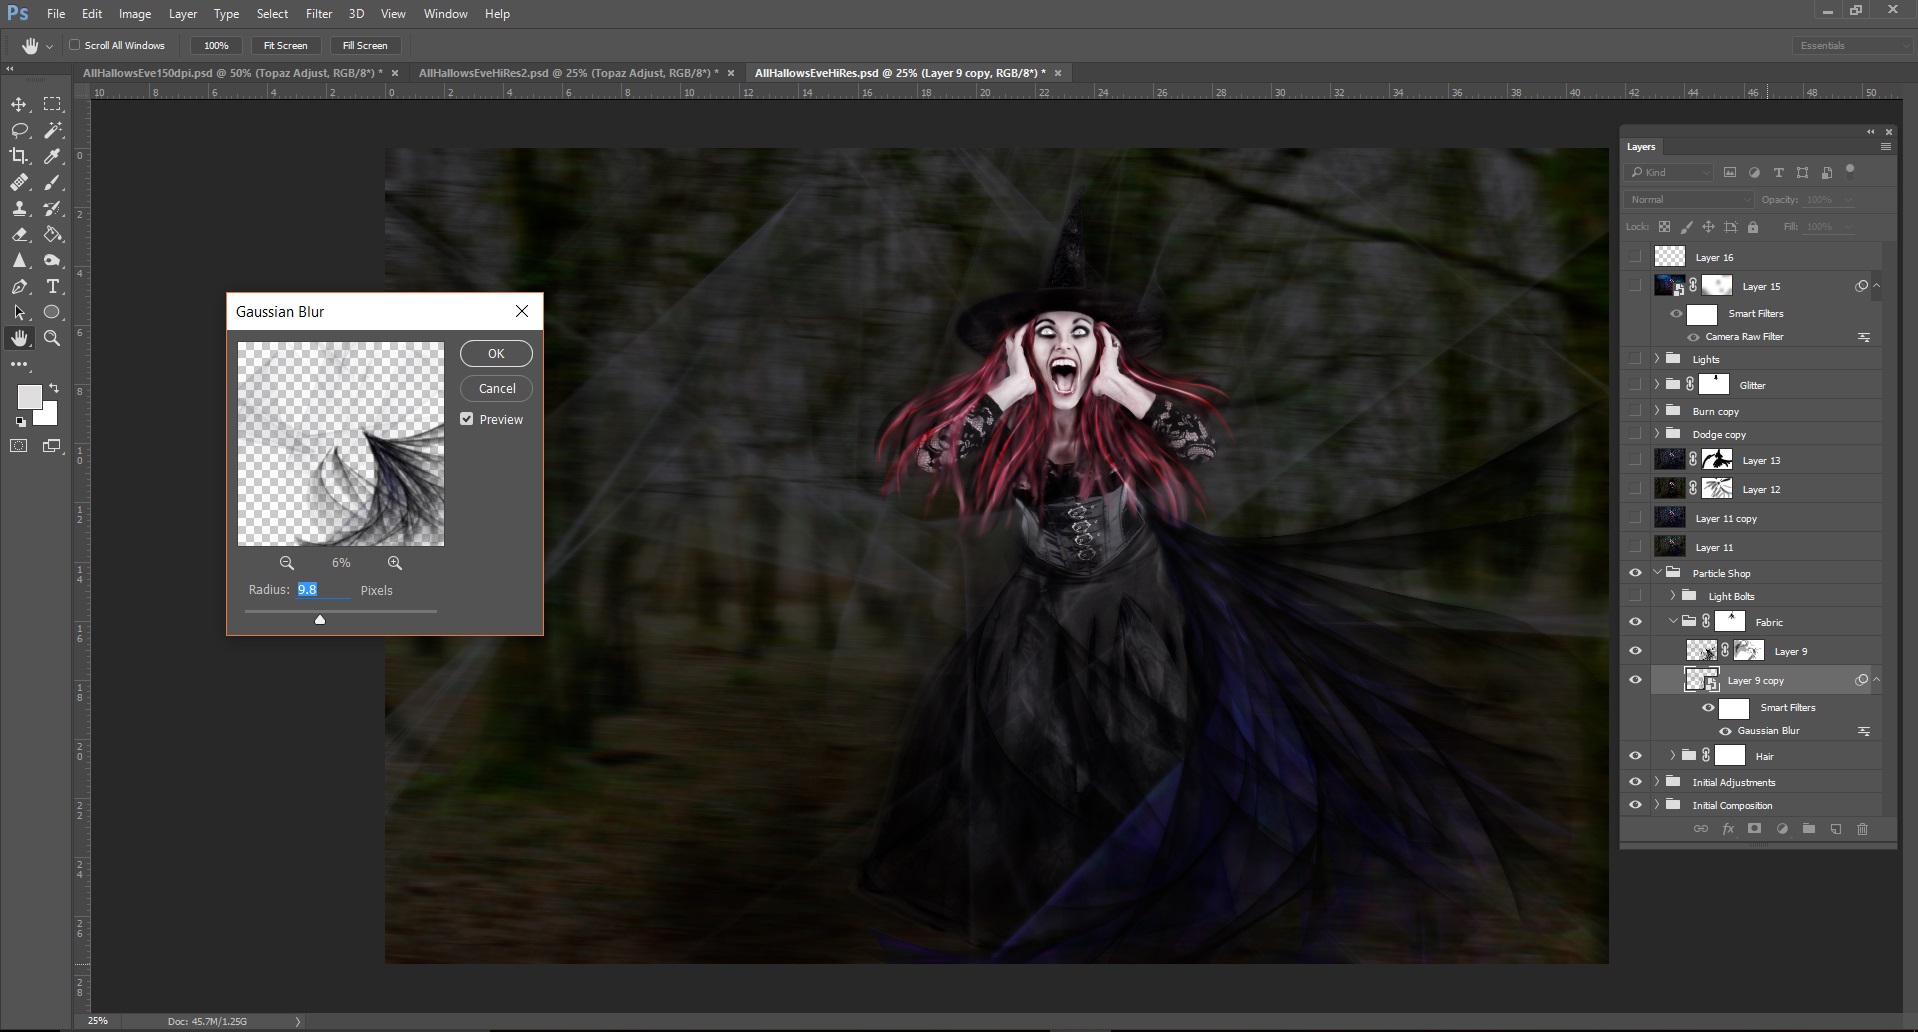Select the Crop tool

(19, 156)
